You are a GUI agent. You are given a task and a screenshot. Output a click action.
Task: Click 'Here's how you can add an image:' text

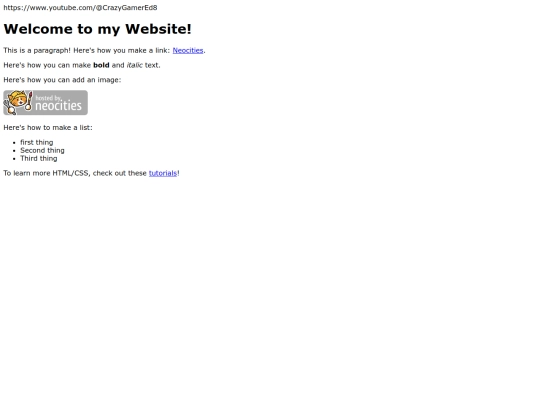(62, 80)
